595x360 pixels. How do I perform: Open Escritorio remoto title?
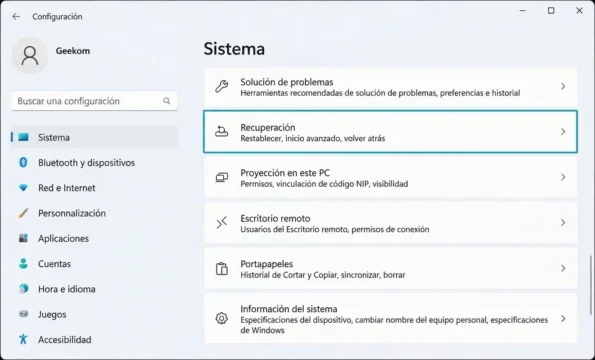275,219
